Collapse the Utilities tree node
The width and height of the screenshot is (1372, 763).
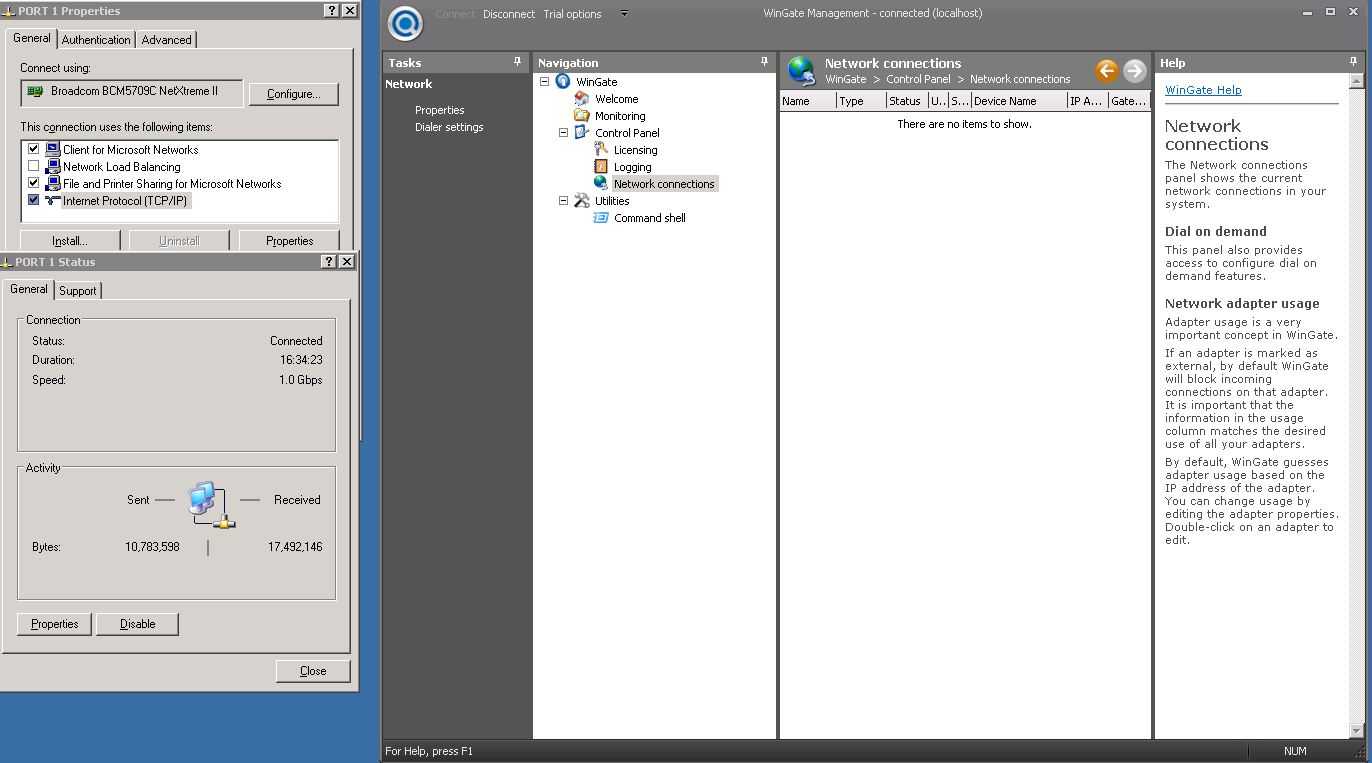tap(563, 200)
